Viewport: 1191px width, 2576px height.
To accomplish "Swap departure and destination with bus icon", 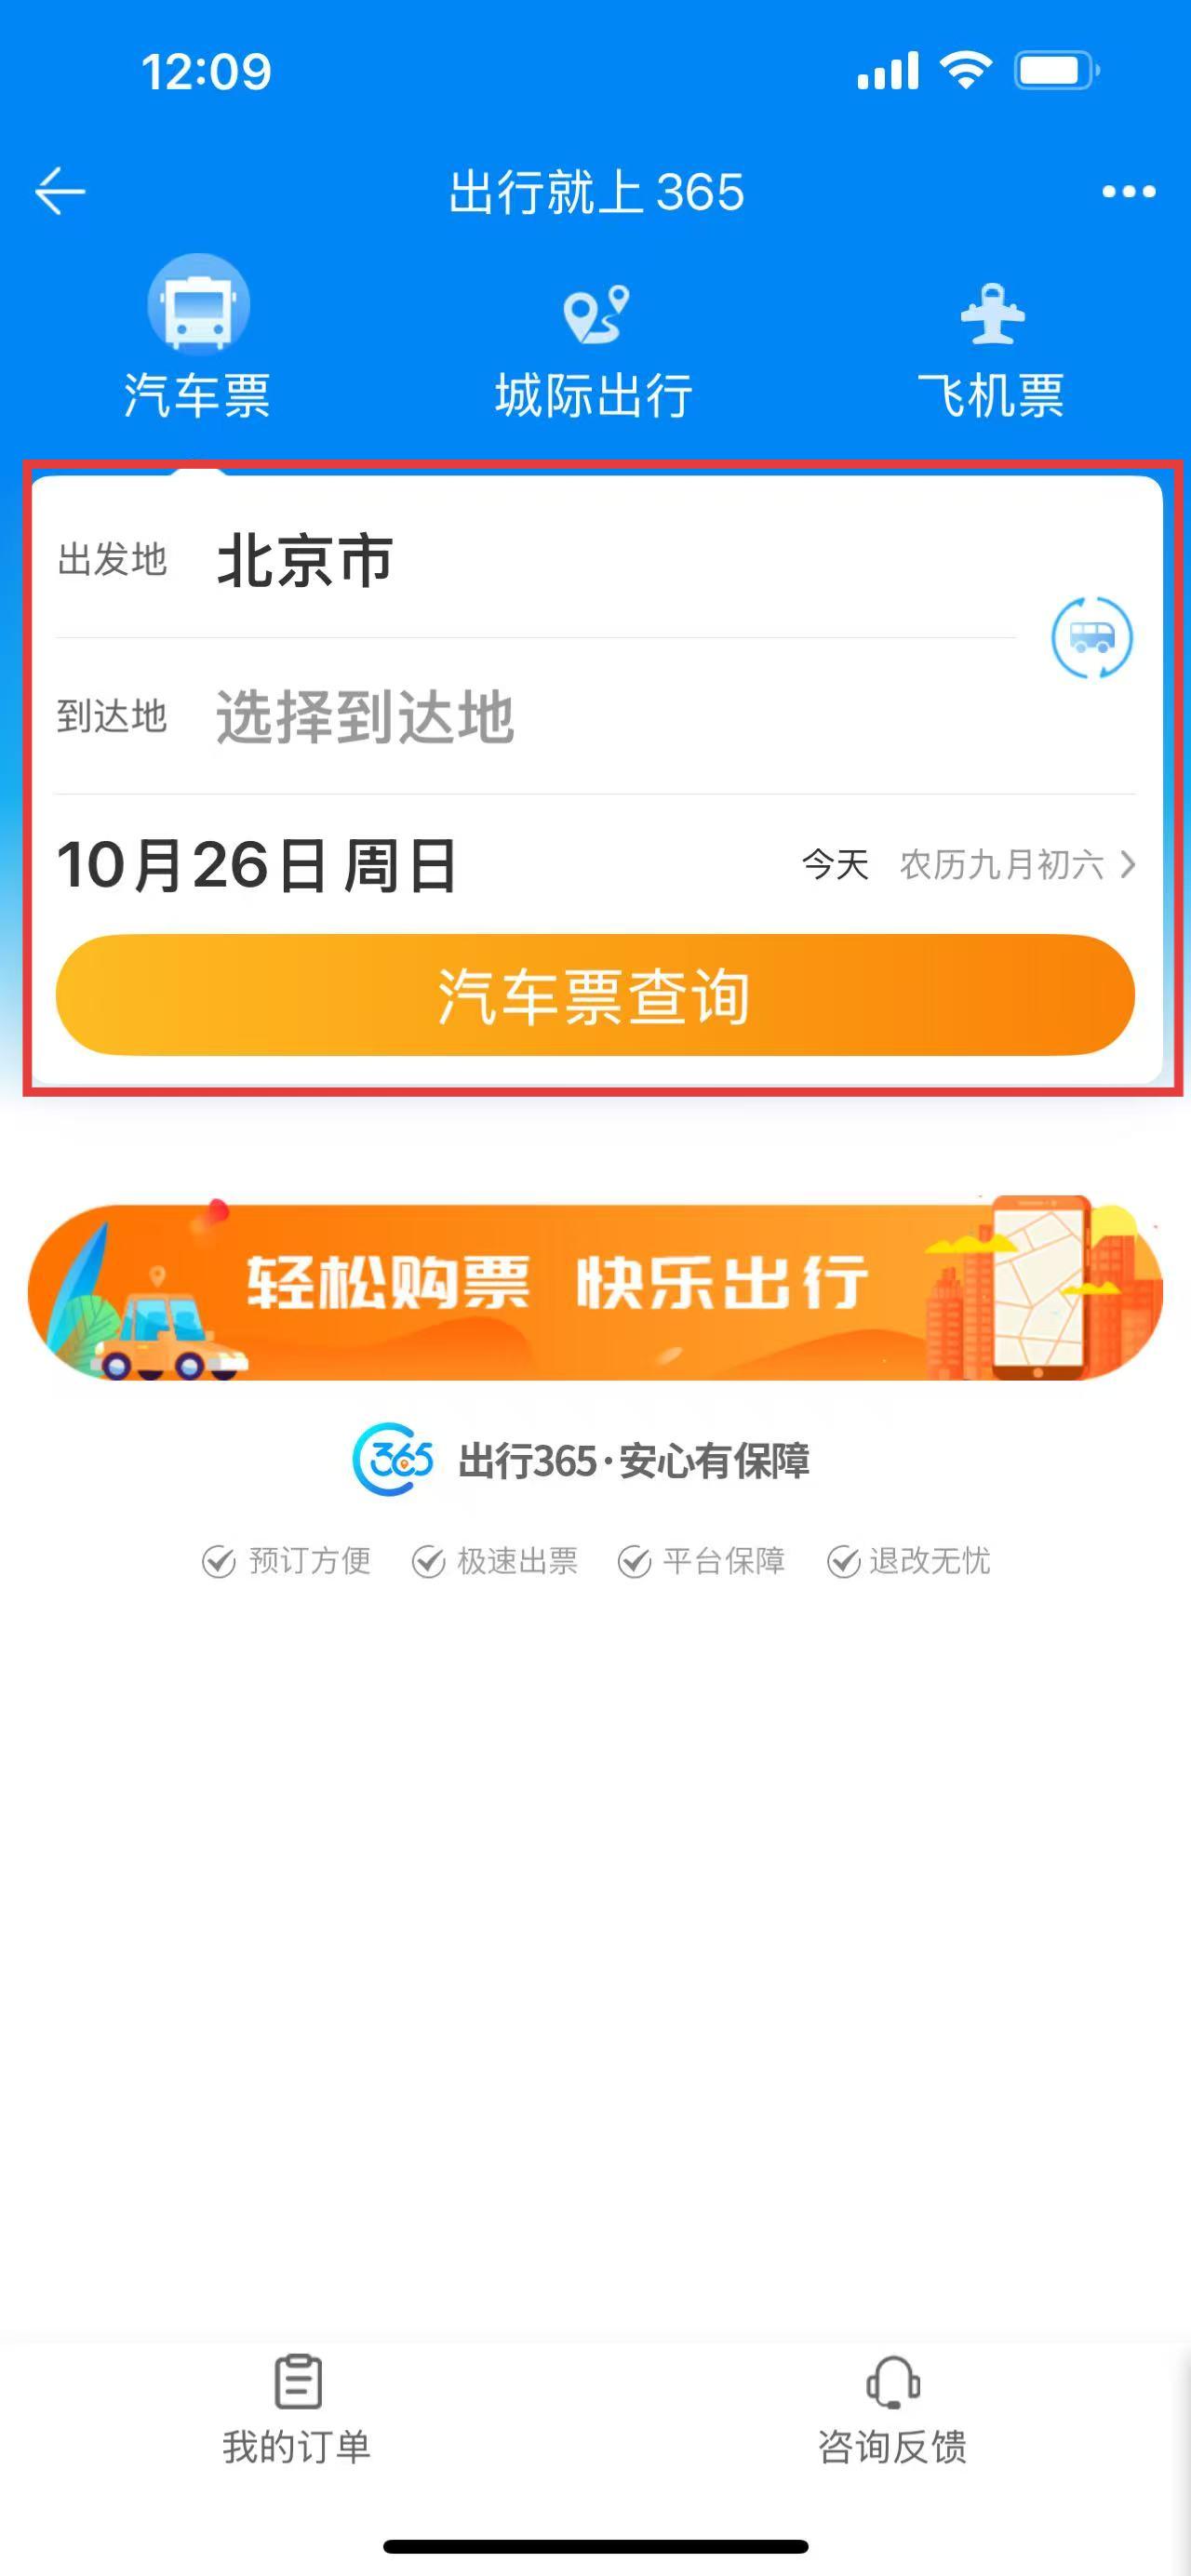I will pos(1091,637).
